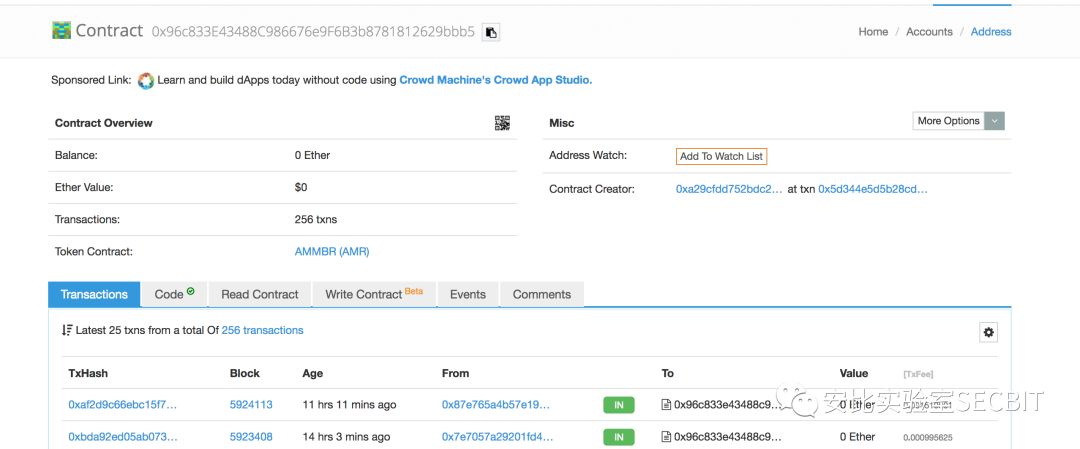Open sender address 0x87e765a4b57e19
The image size is (1080, 449).
[496, 405]
